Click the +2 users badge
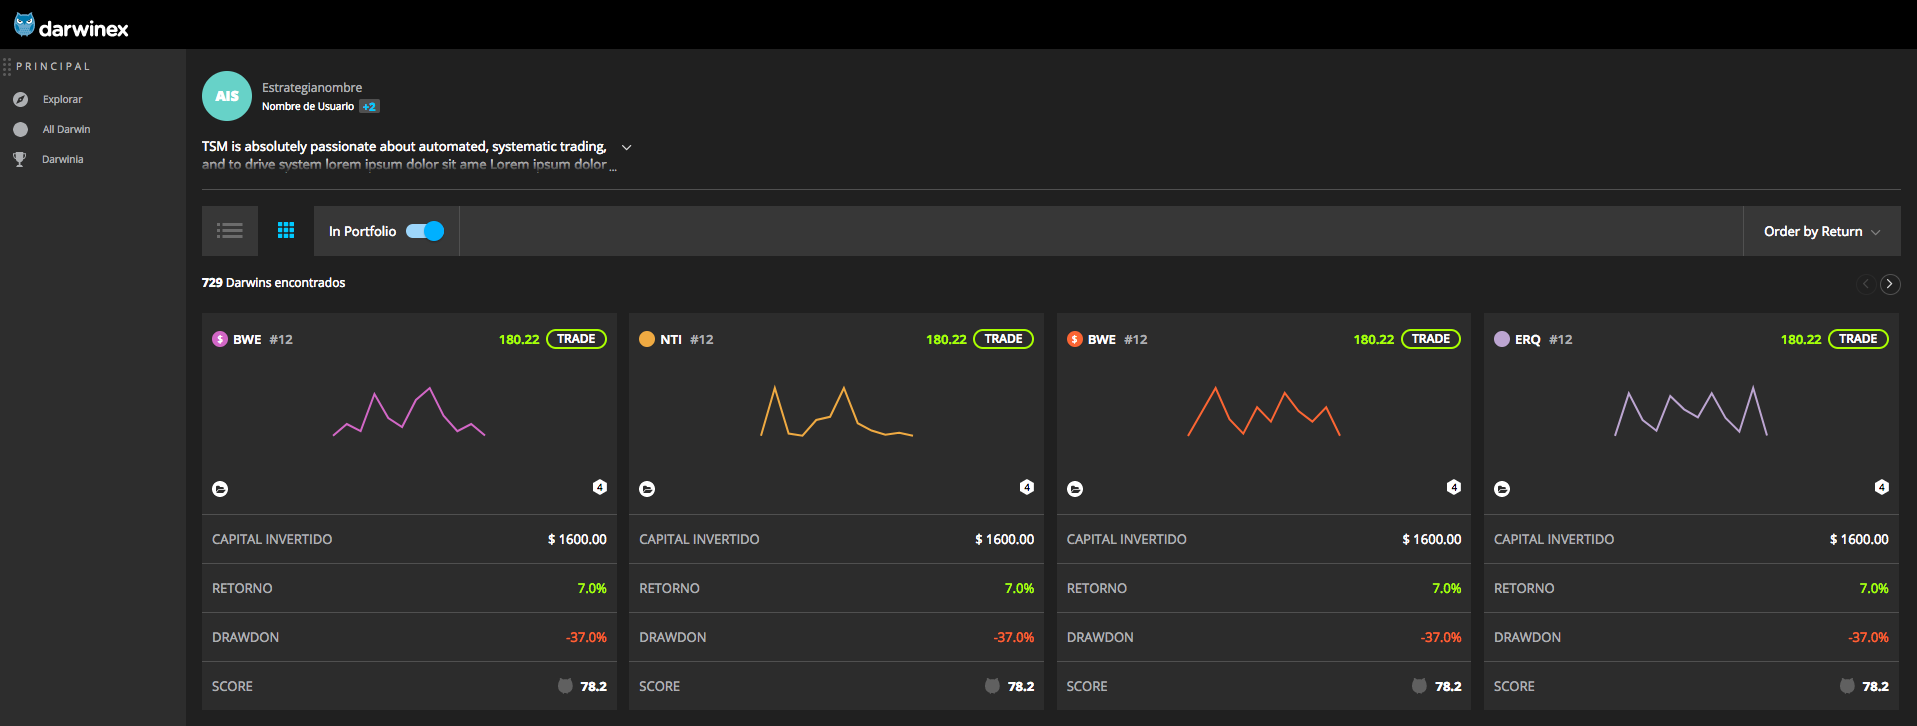The width and height of the screenshot is (1917, 726). point(369,106)
